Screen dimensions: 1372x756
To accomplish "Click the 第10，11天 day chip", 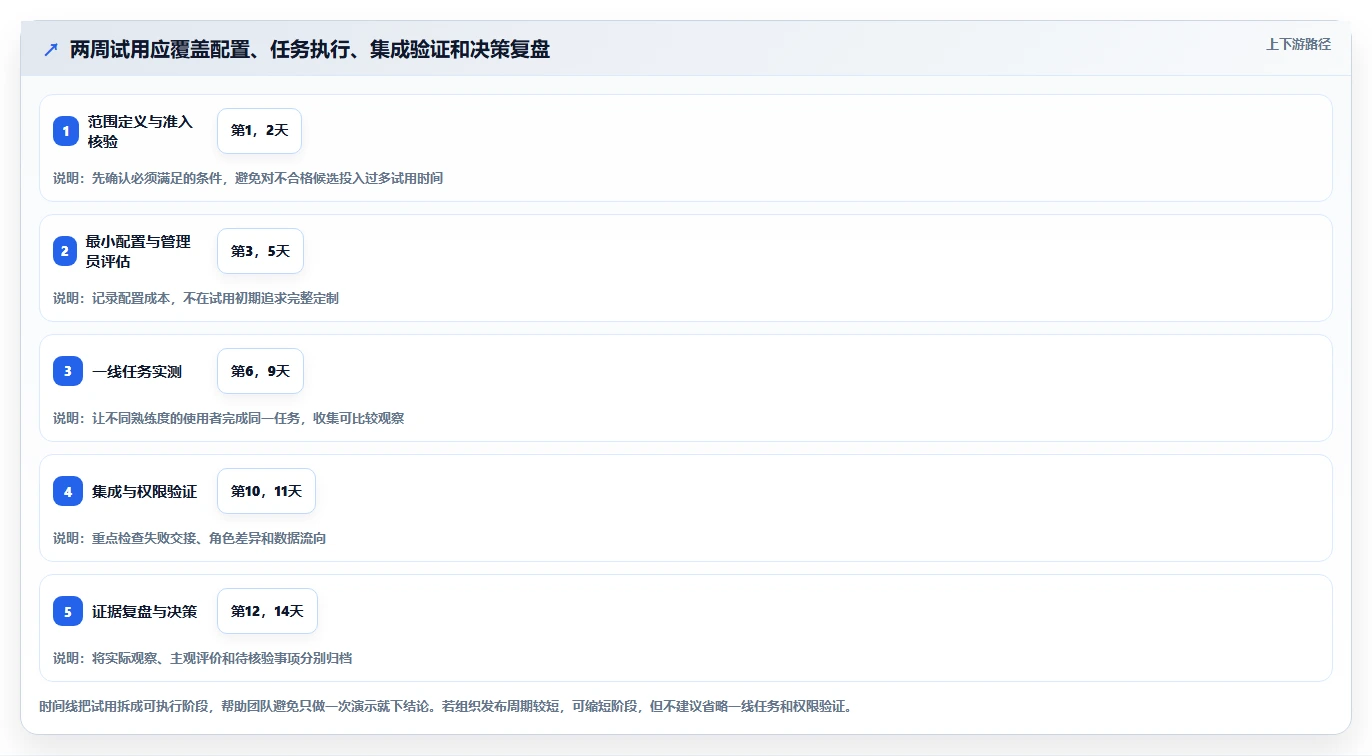I will (266, 491).
